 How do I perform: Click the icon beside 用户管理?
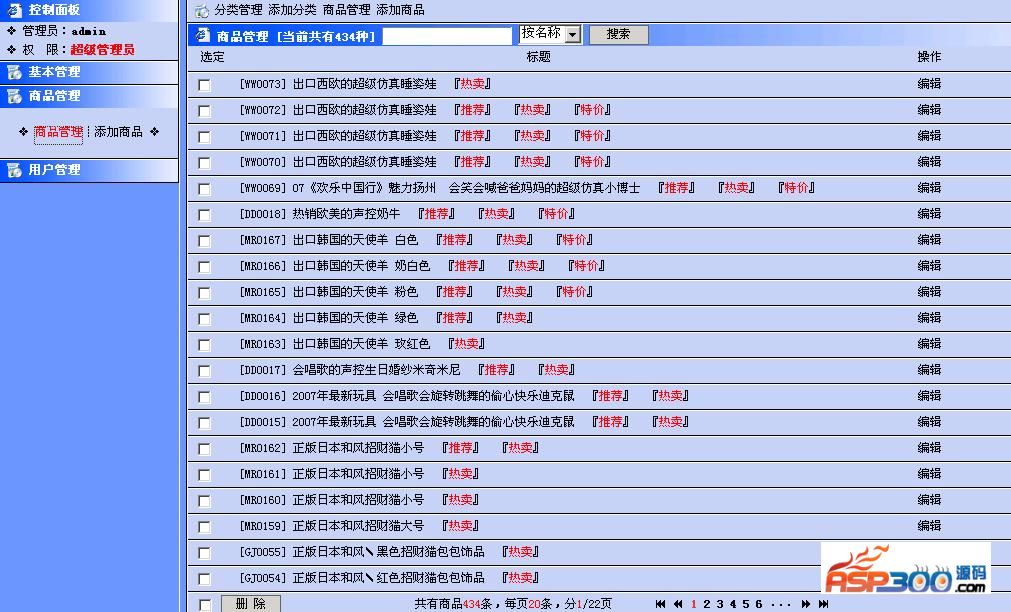coord(14,170)
